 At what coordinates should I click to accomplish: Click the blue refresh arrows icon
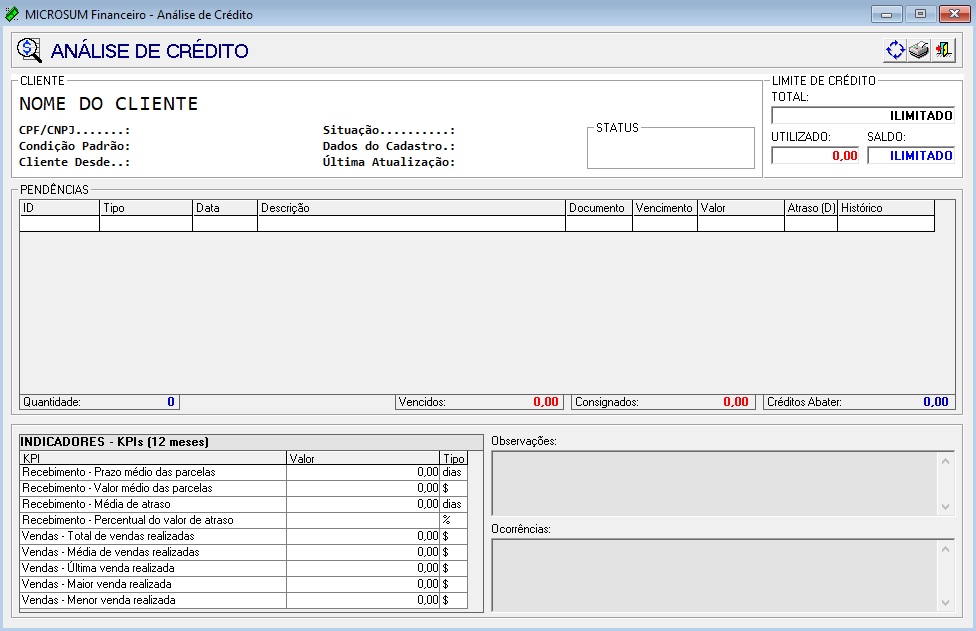pyautogui.click(x=895, y=50)
